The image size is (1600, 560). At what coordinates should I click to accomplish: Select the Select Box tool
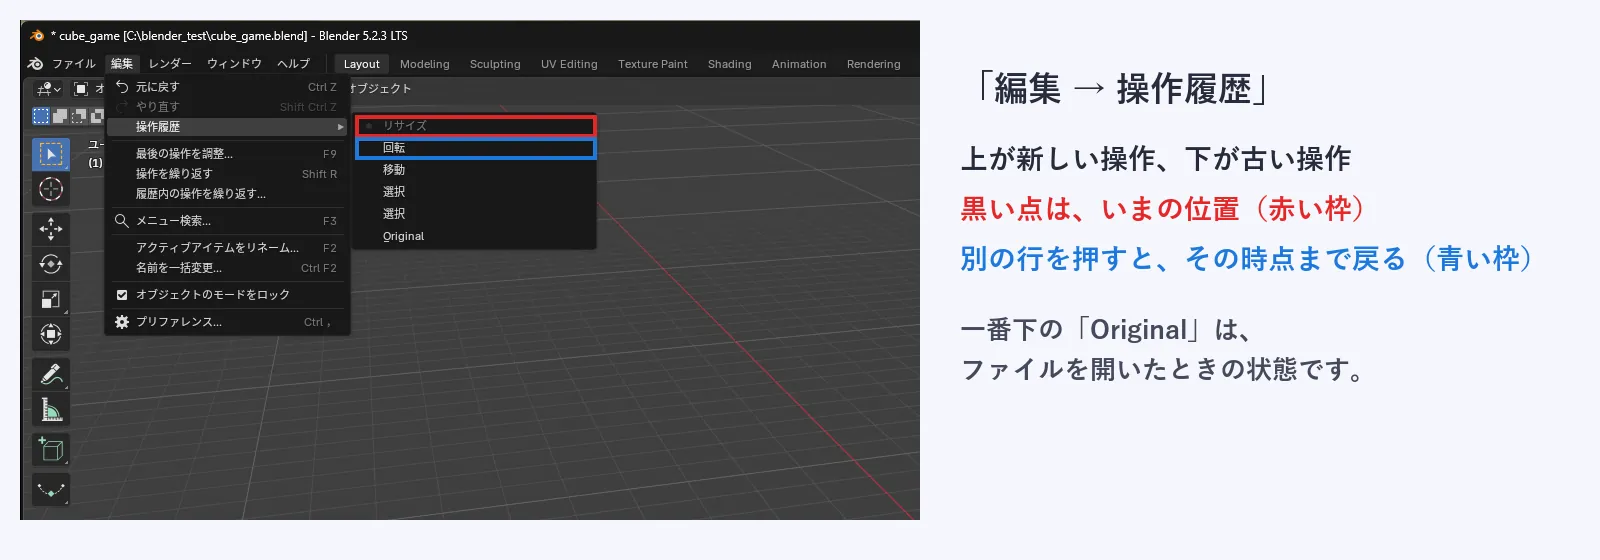(x=51, y=154)
